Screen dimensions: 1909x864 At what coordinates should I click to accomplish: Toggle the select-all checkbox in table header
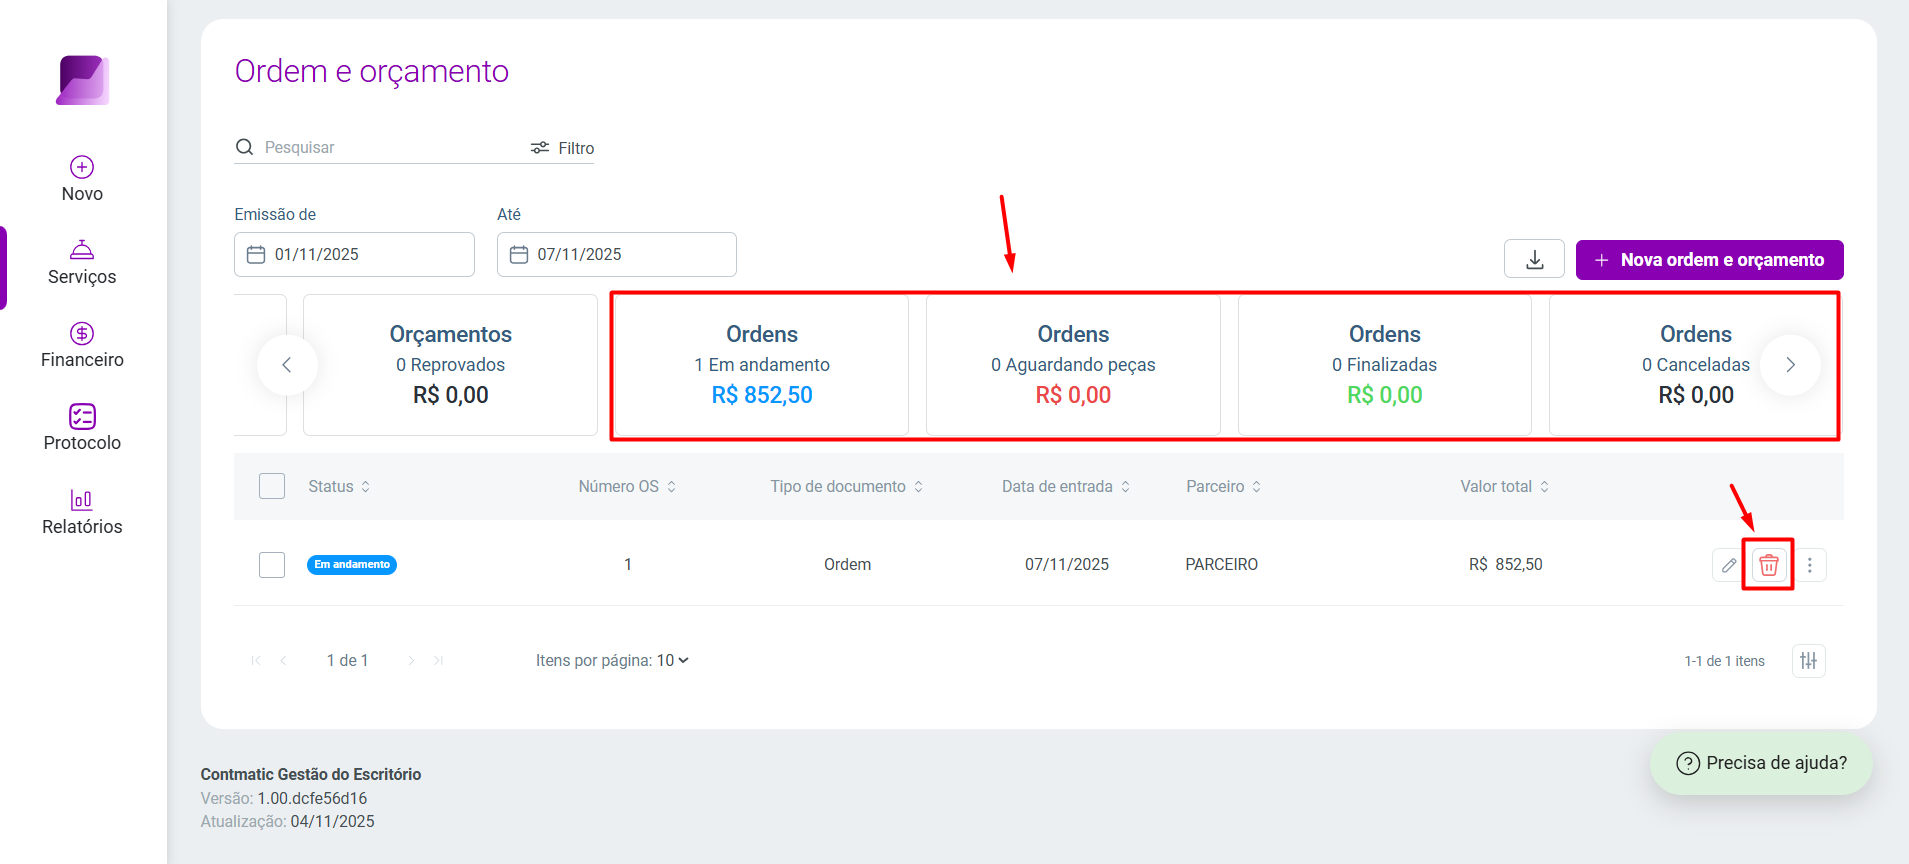point(272,486)
